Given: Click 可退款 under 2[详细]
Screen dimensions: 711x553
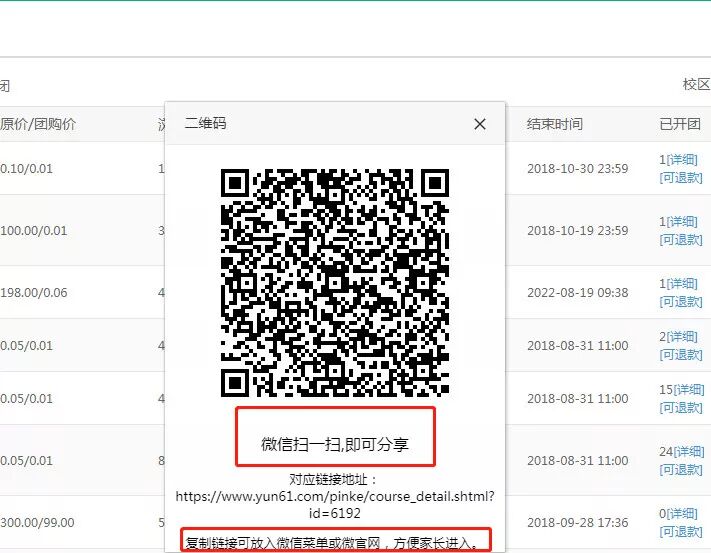Looking at the screenshot, I should [x=681, y=355].
